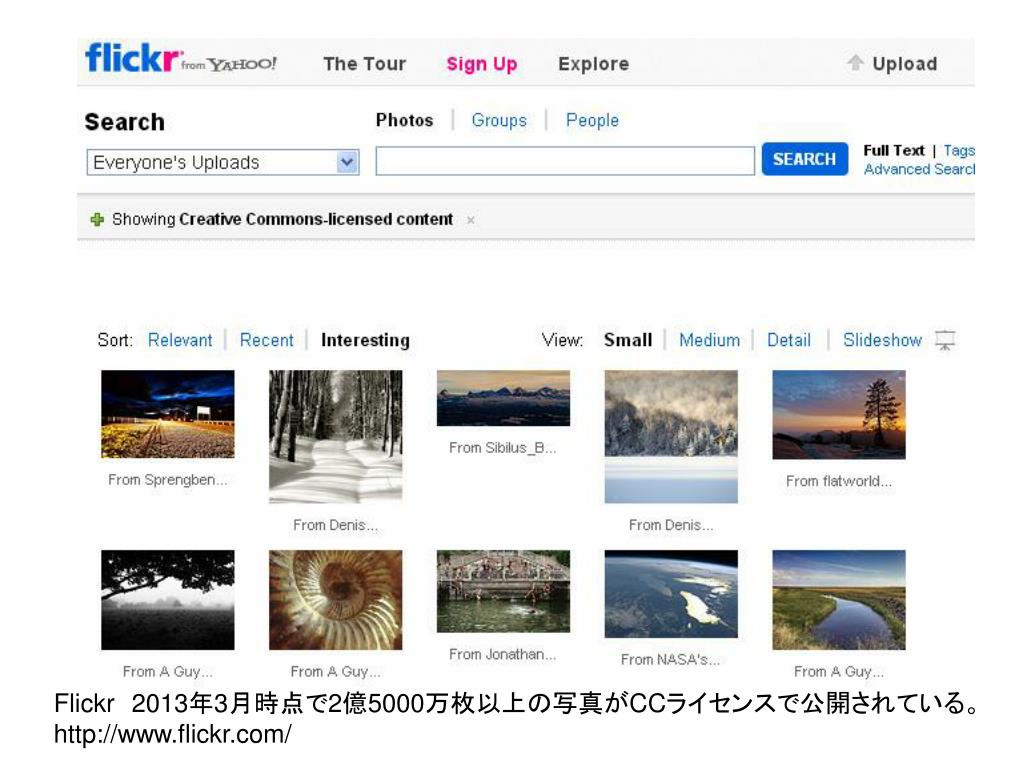1024x768 pixels.
Task: Click the search text field
Action: coord(565,161)
